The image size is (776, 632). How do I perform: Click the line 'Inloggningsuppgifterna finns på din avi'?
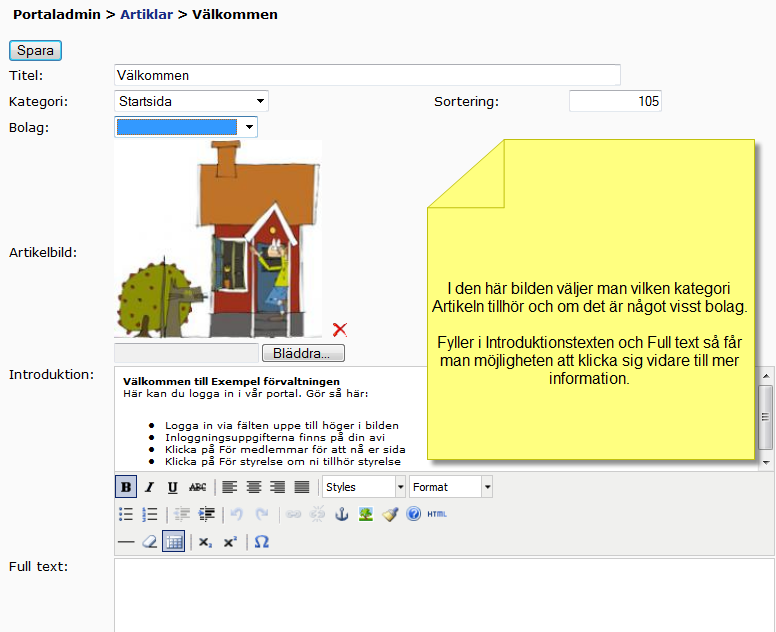pyautogui.click(x=275, y=438)
